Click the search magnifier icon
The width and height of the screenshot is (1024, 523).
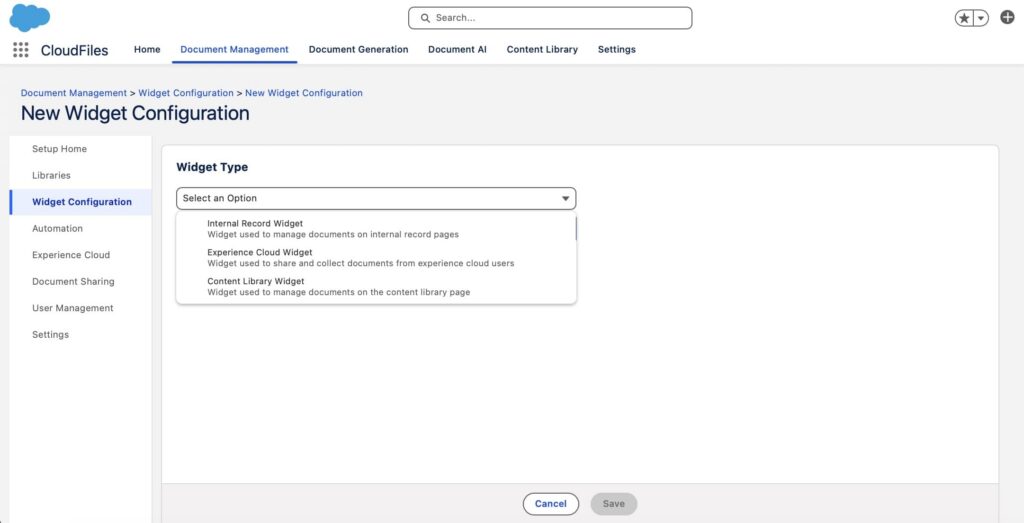425,18
